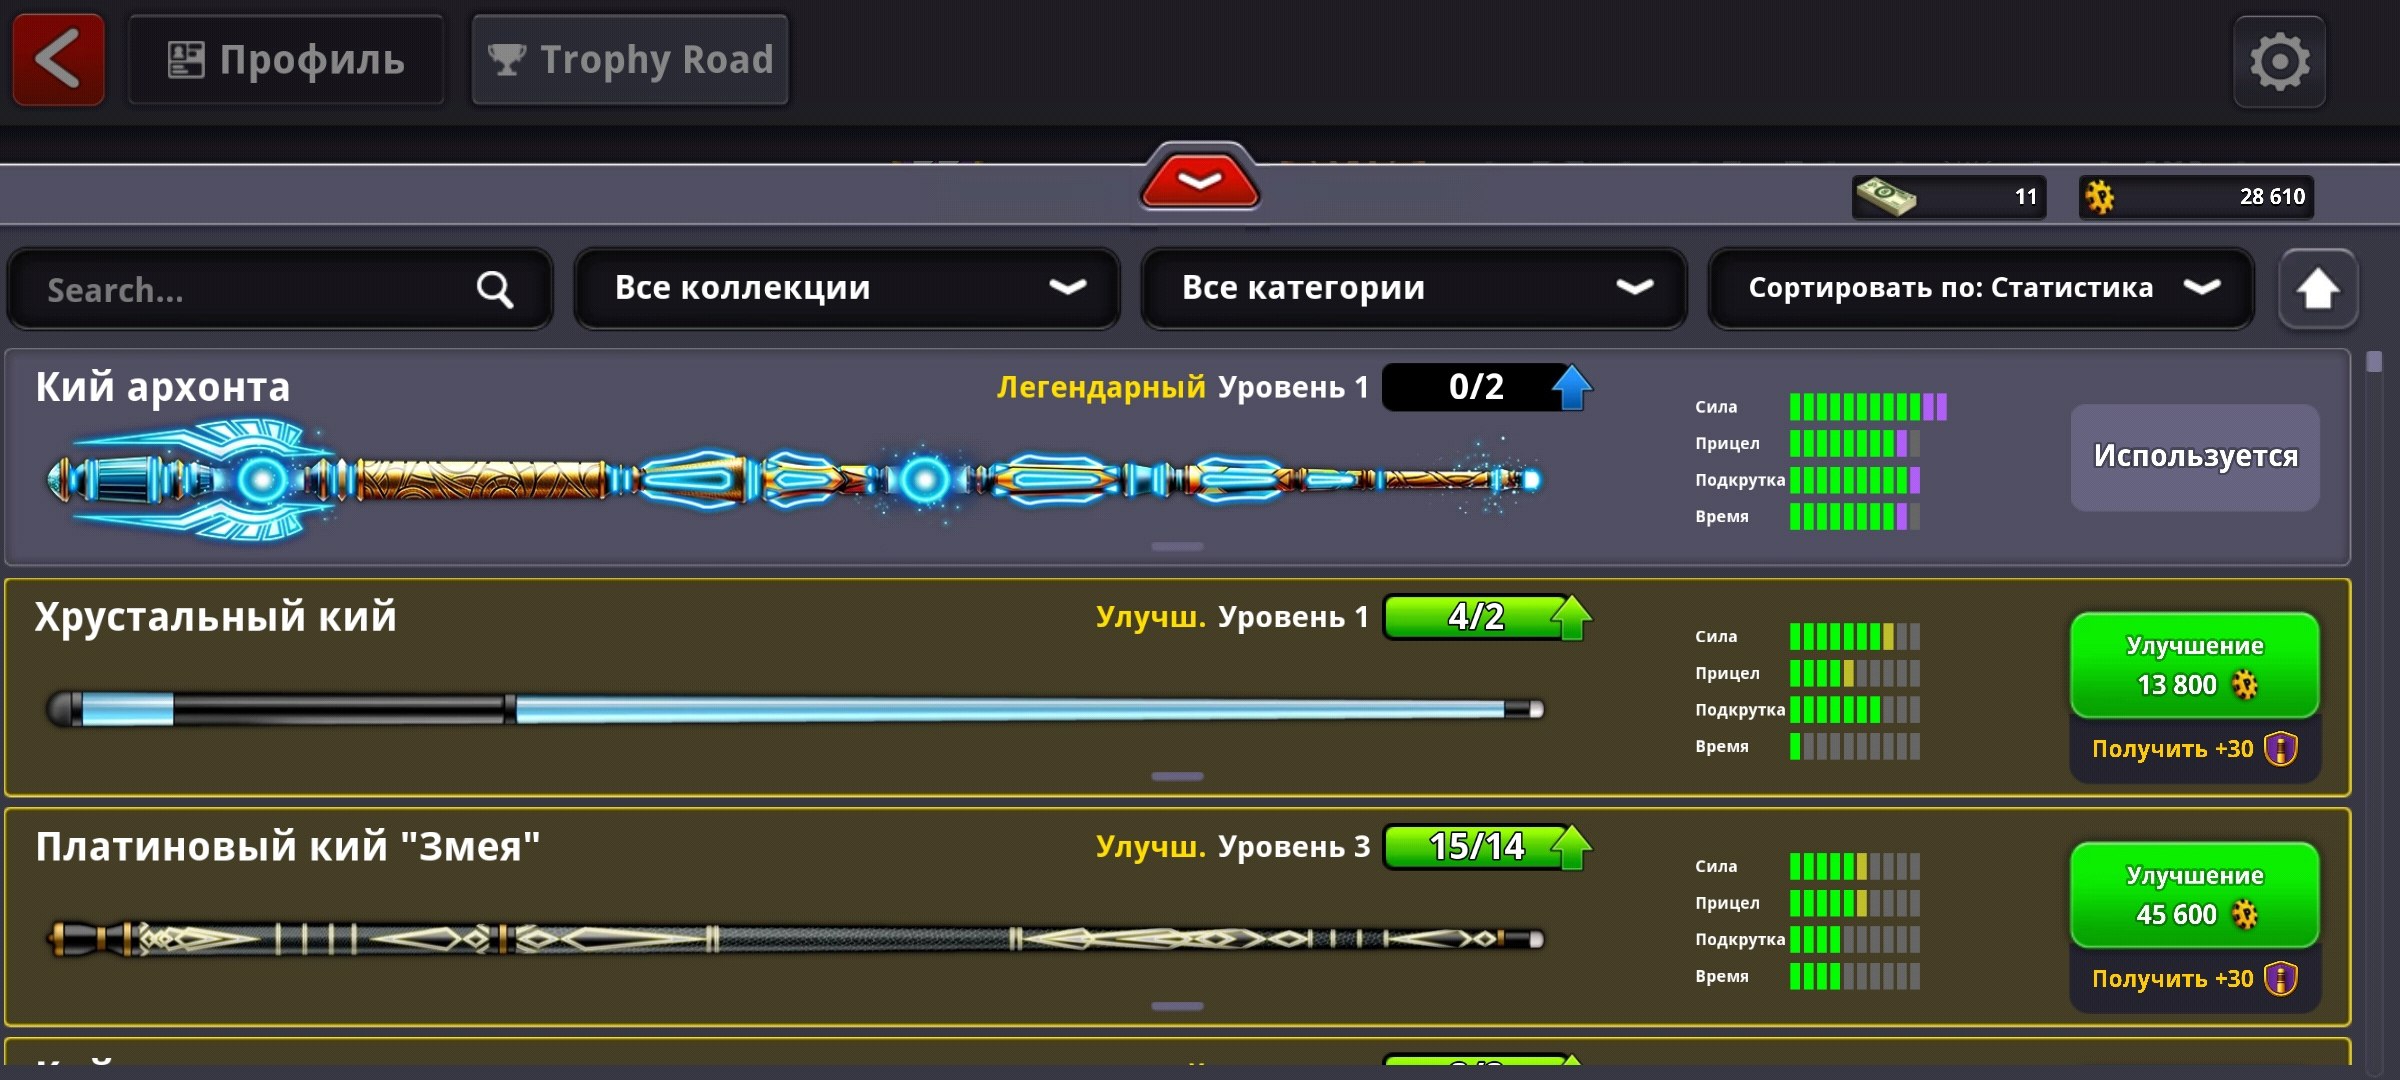2400x1080 pixels.
Task: Click Получить +30 under Хрустальный кий
Action: pos(2172,749)
